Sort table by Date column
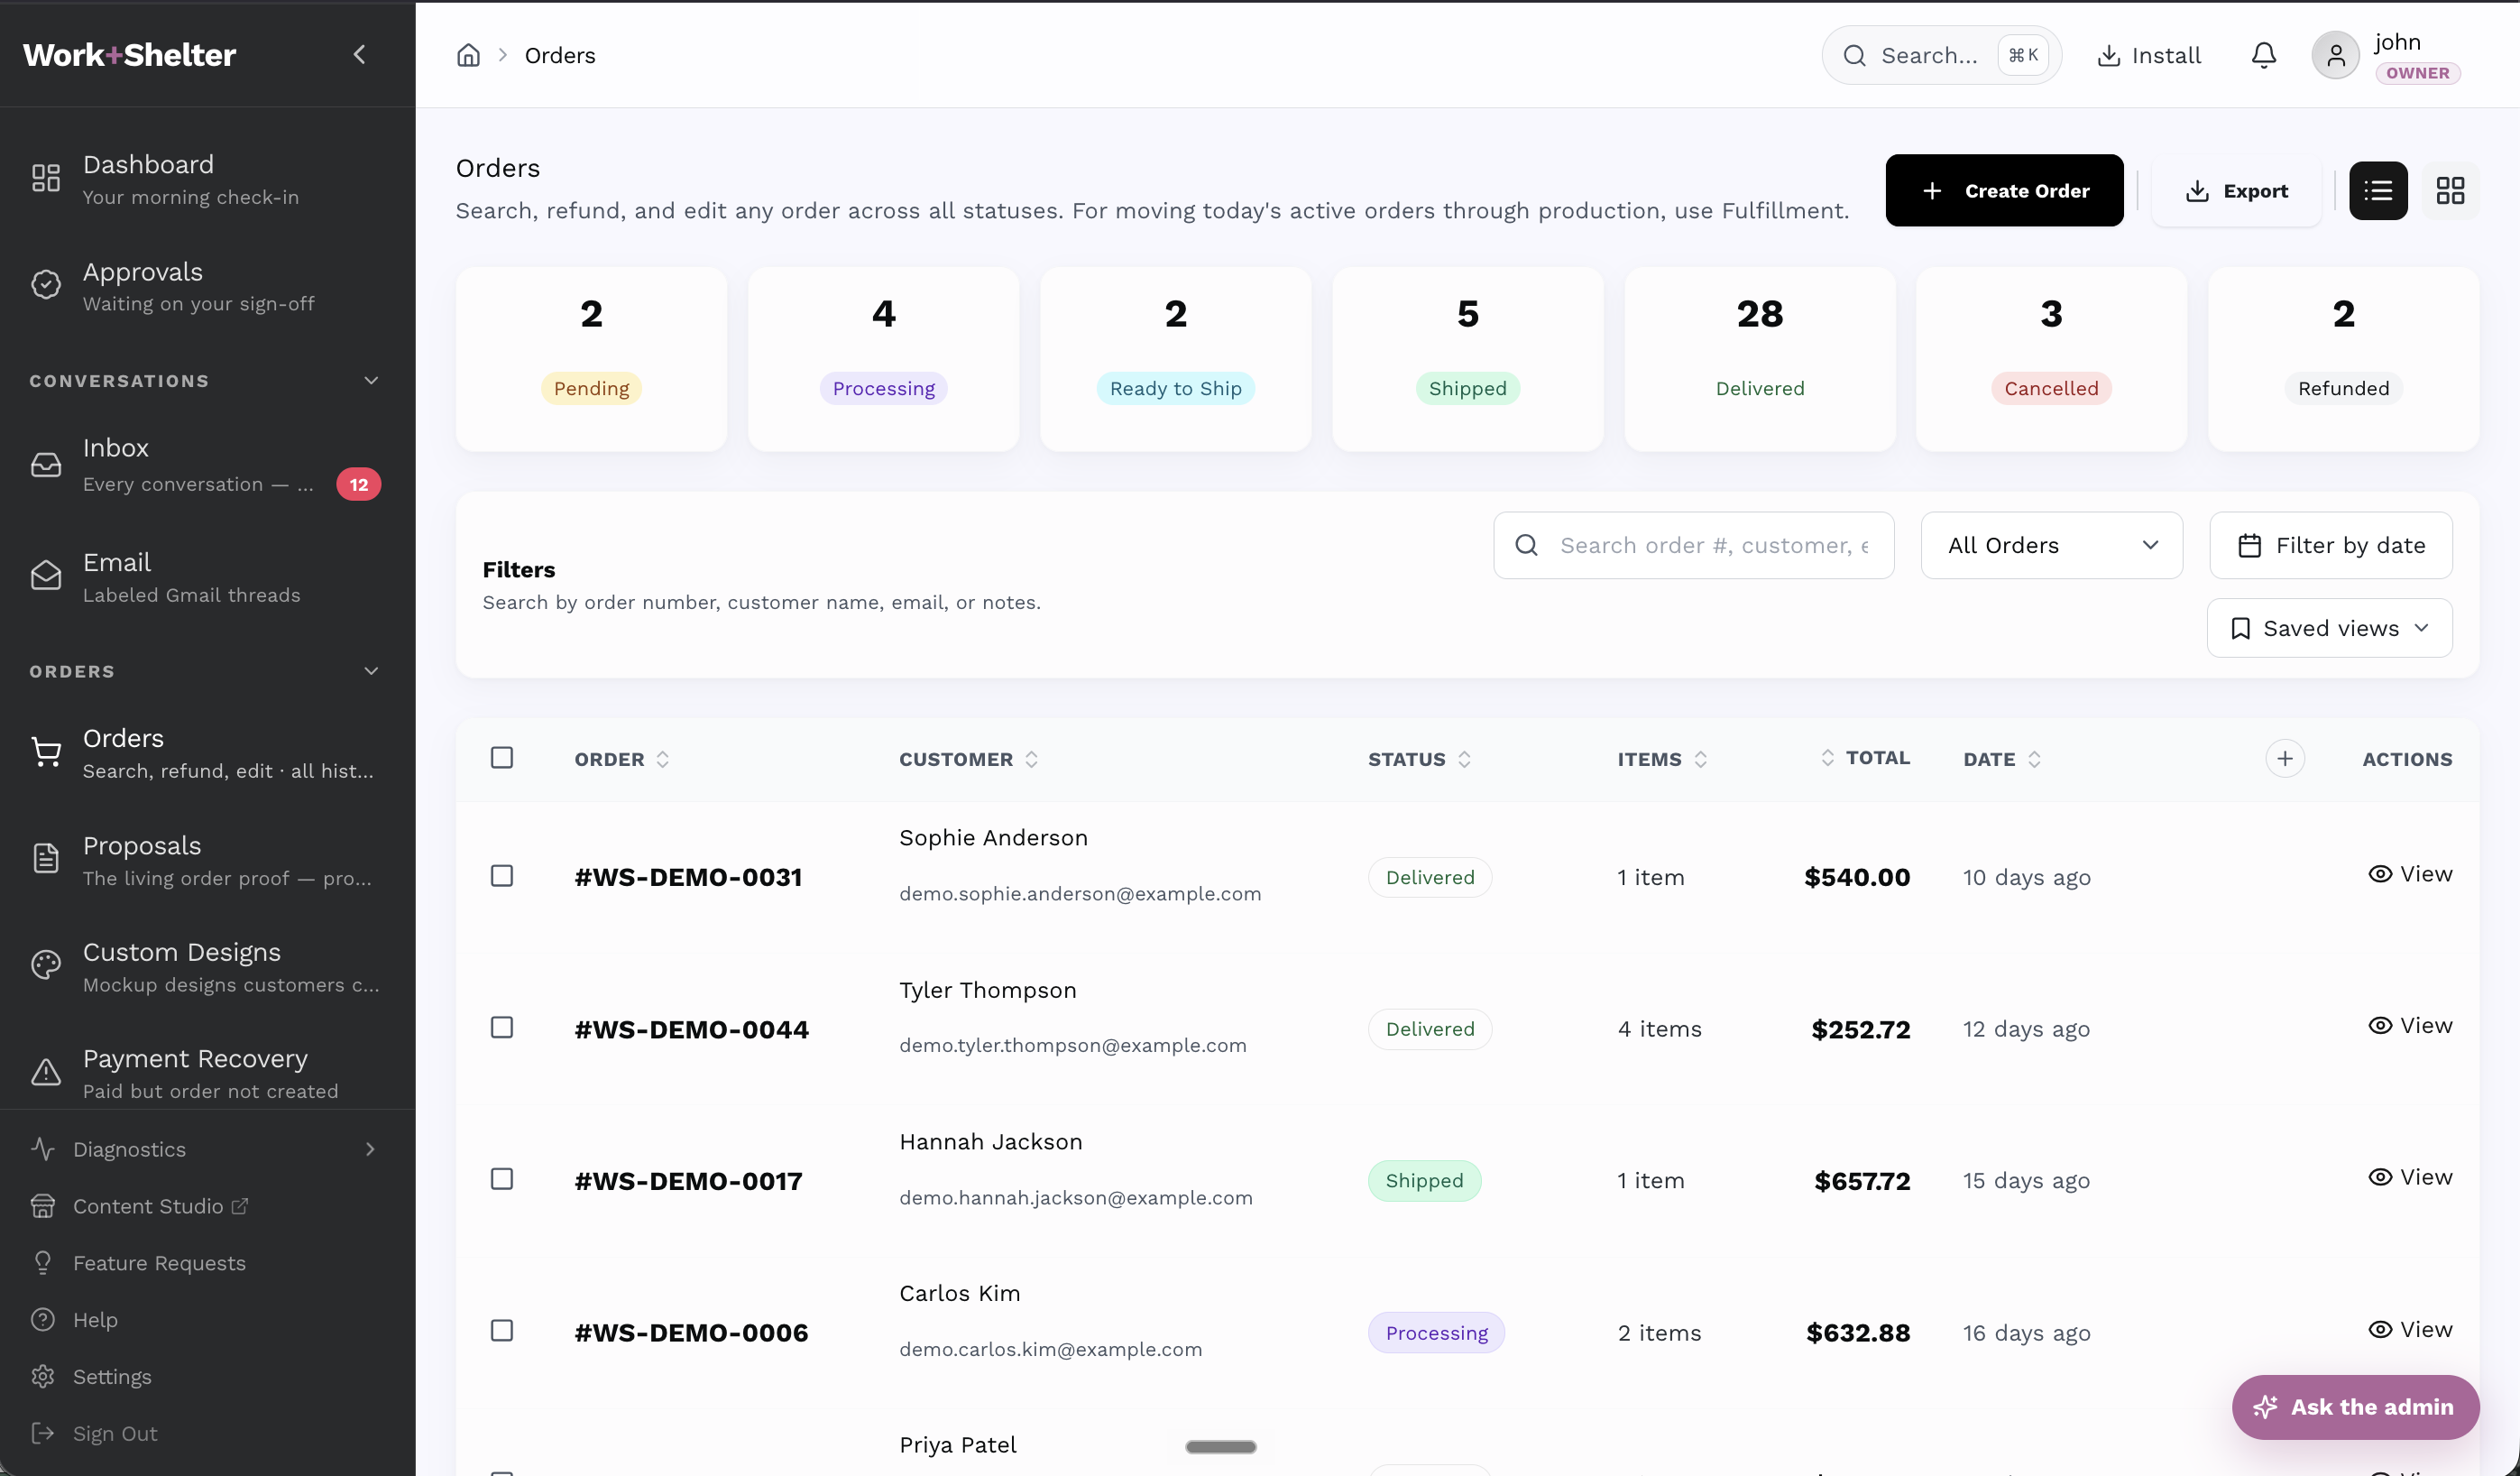This screenshot has width=2520, height=1476. [2002, 759]
